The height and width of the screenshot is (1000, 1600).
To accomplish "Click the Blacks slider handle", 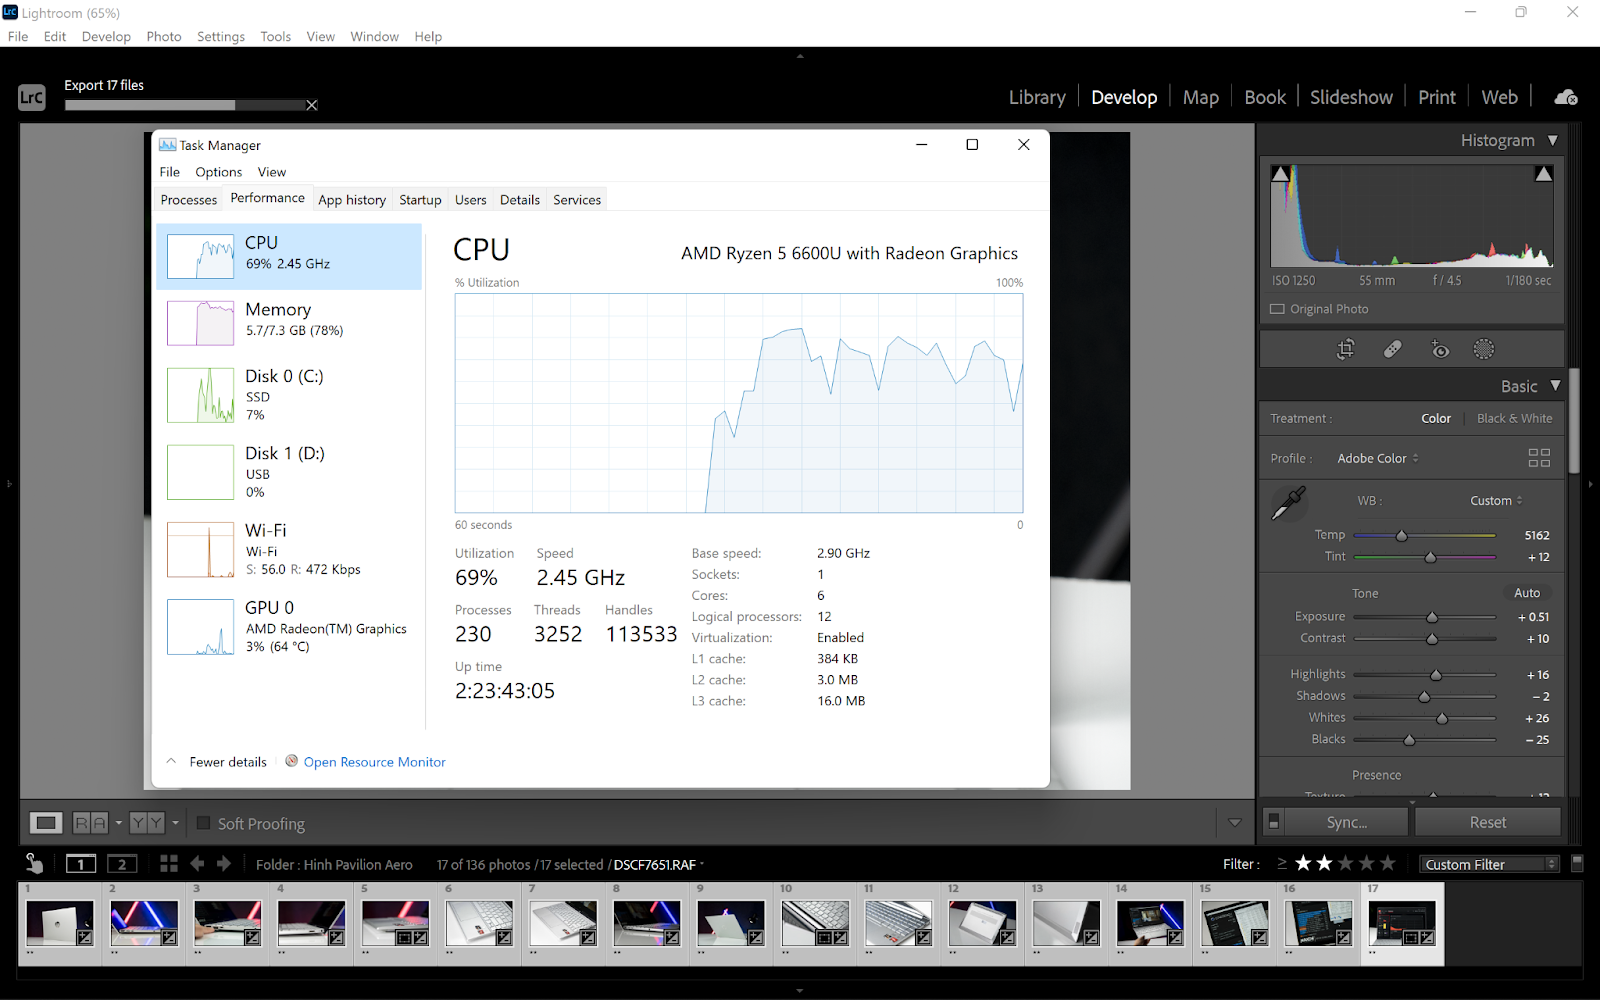I will 1409,740.
